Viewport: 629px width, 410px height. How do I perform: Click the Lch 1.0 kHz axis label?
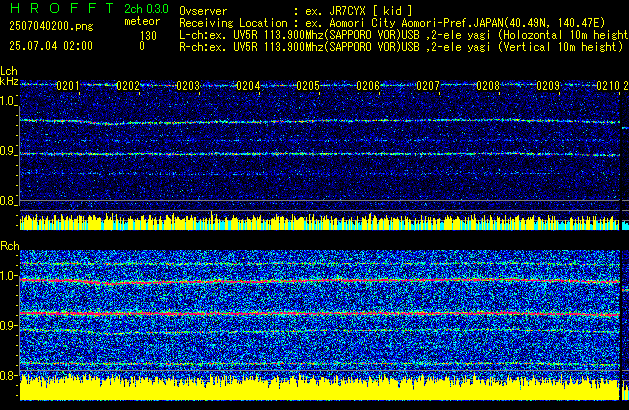pos(8,101)
